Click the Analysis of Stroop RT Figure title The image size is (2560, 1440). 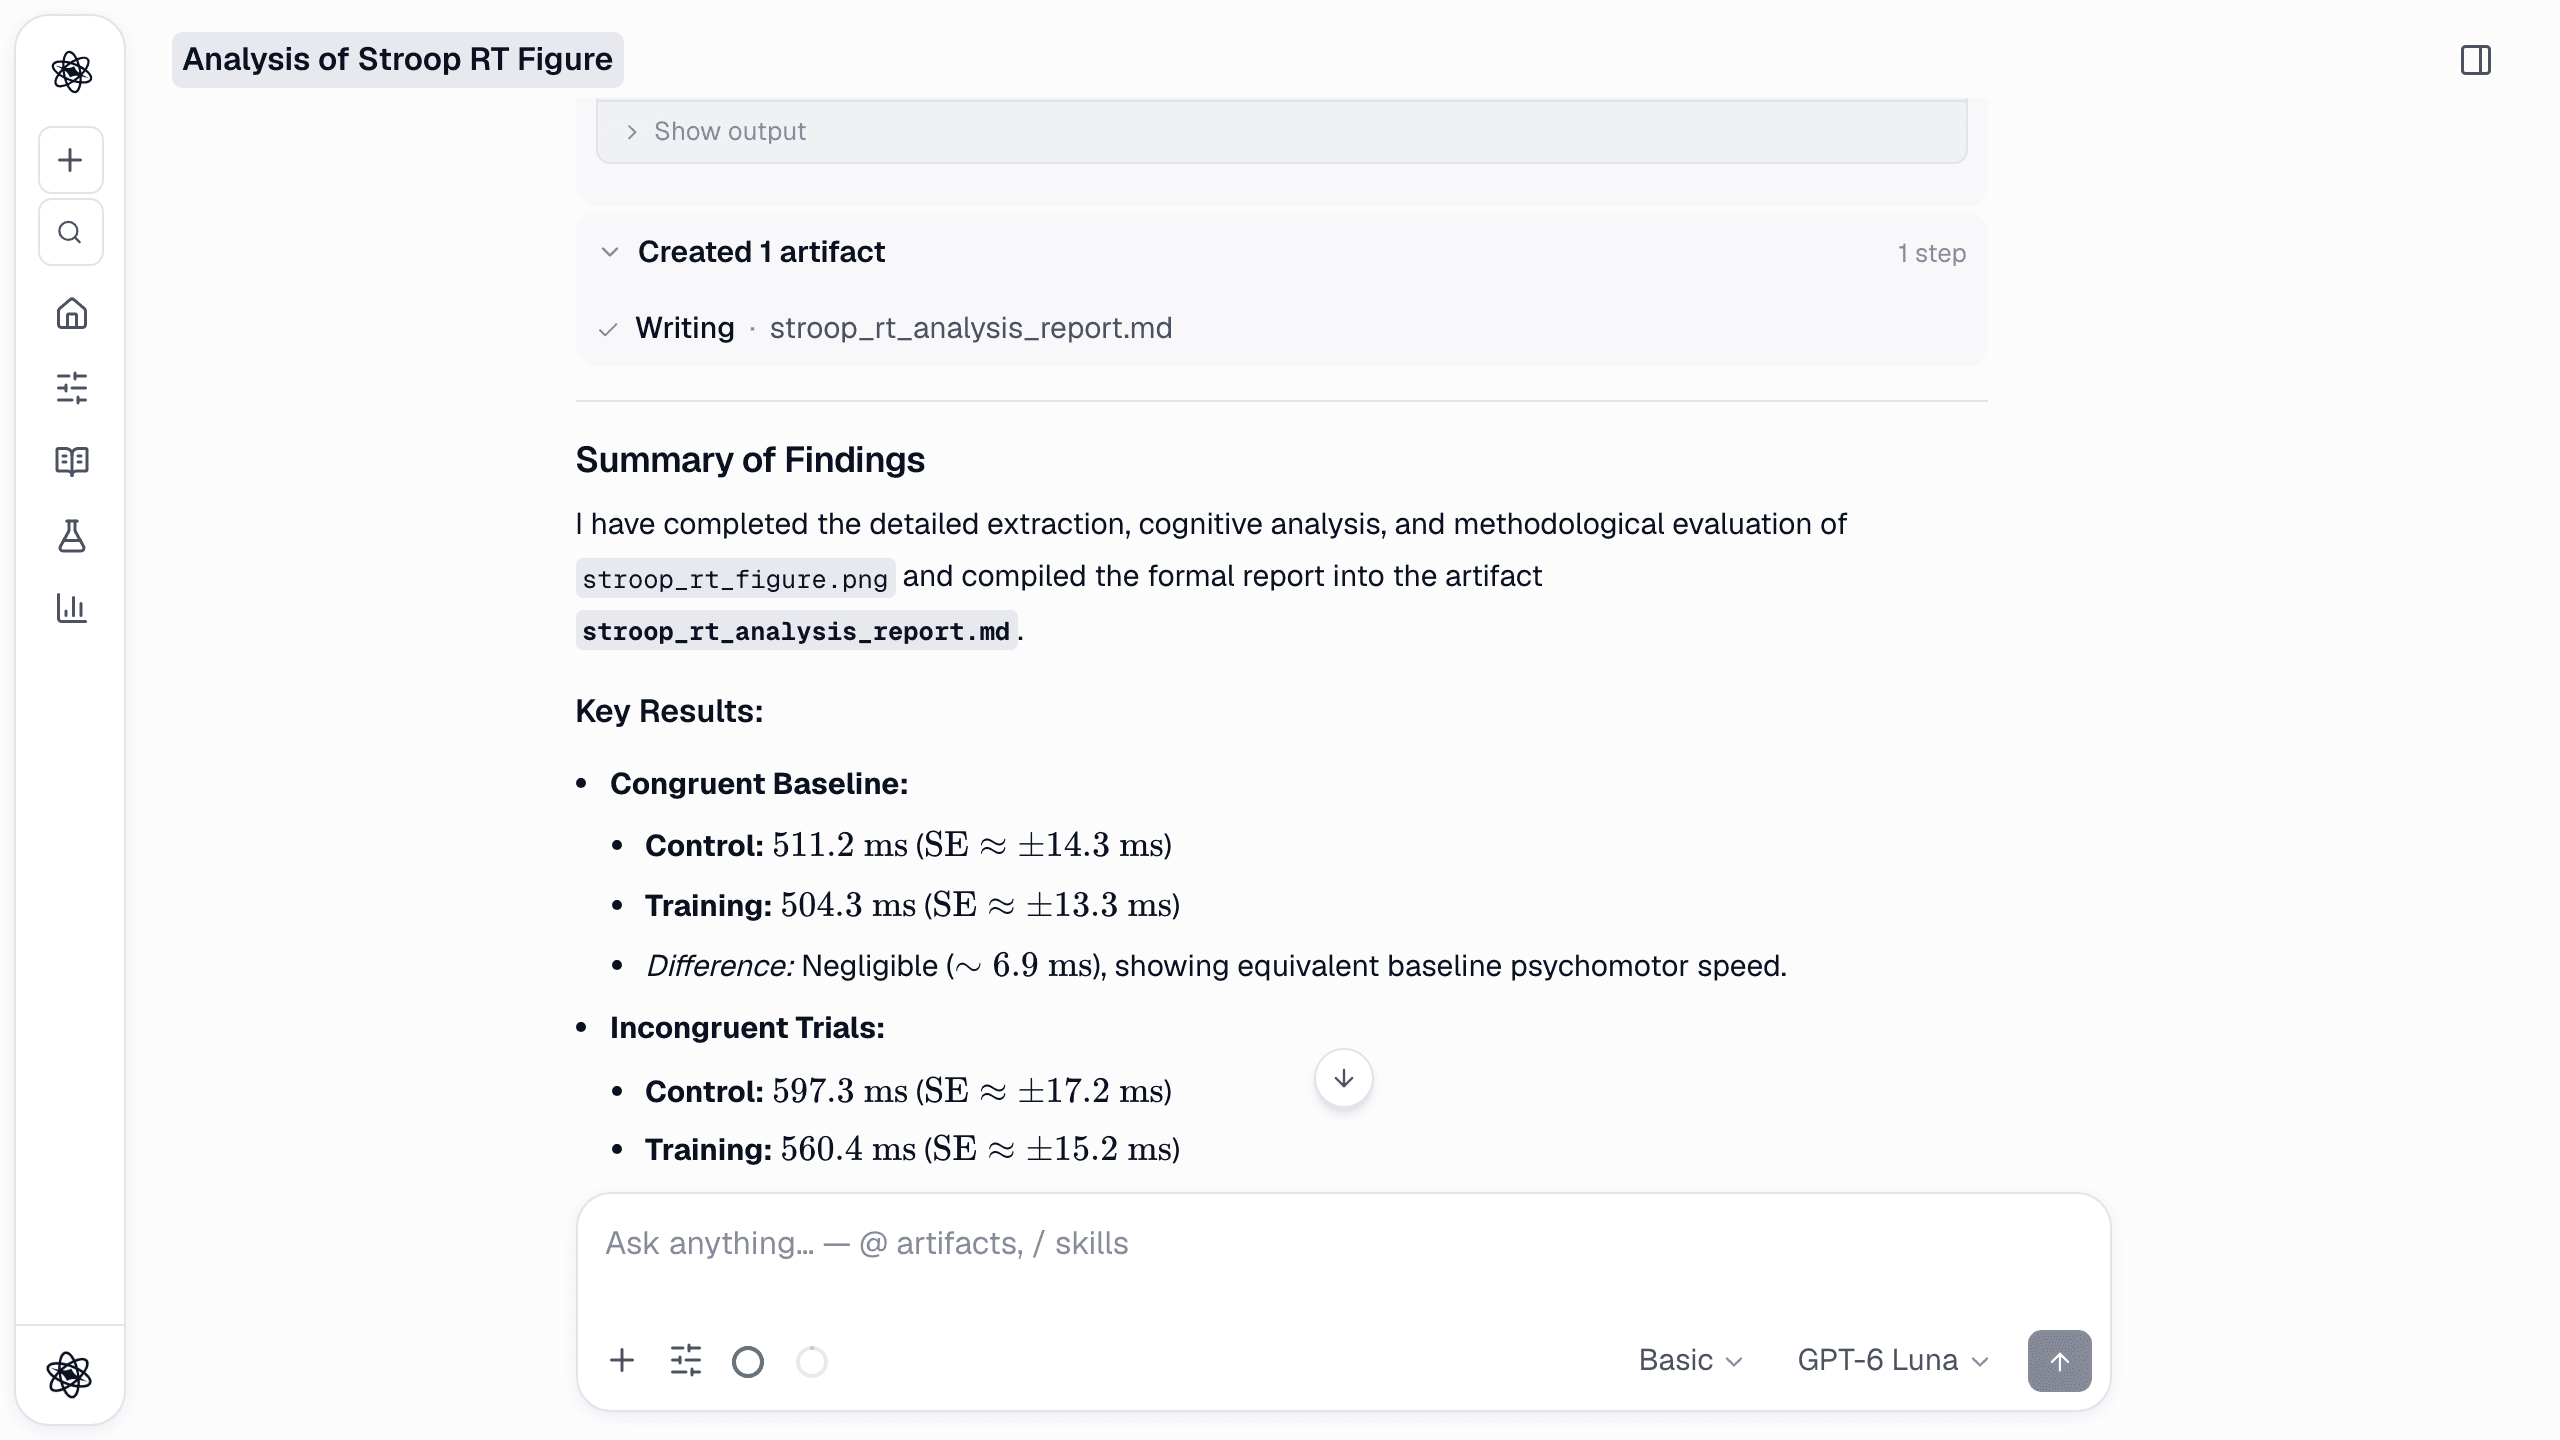pos(397,60)
